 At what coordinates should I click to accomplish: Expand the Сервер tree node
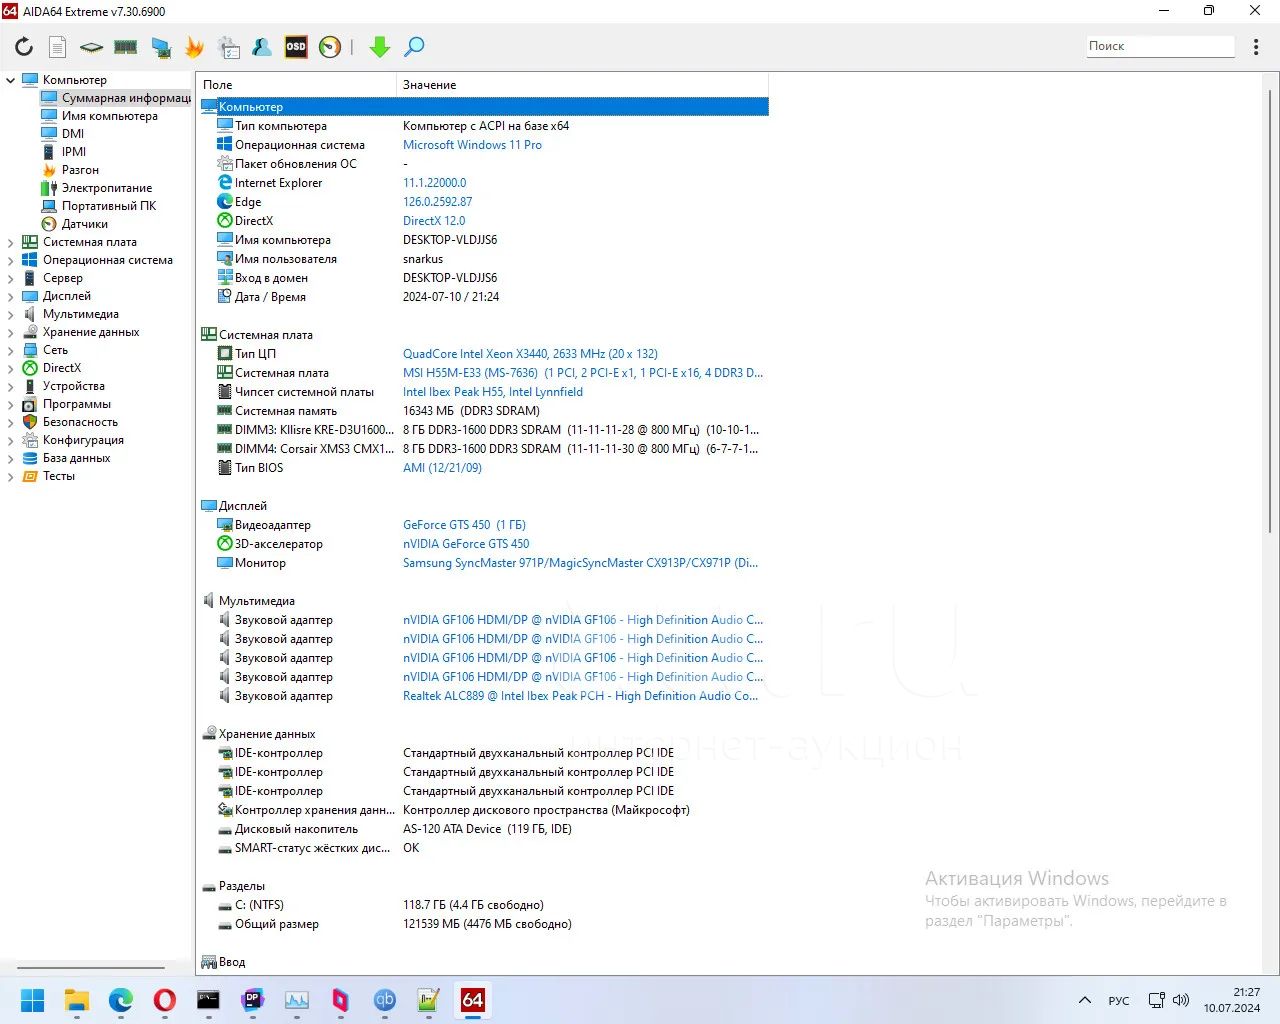click(x=11, y=278)
